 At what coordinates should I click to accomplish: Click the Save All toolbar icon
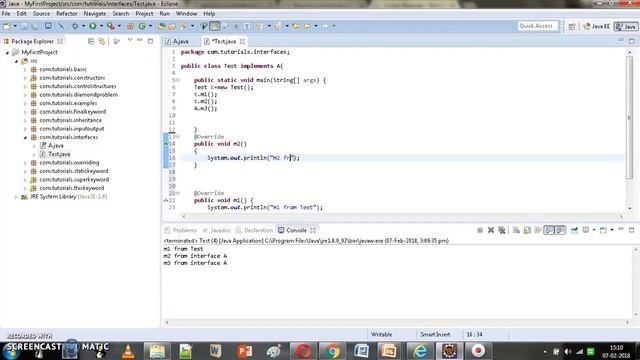35,26
